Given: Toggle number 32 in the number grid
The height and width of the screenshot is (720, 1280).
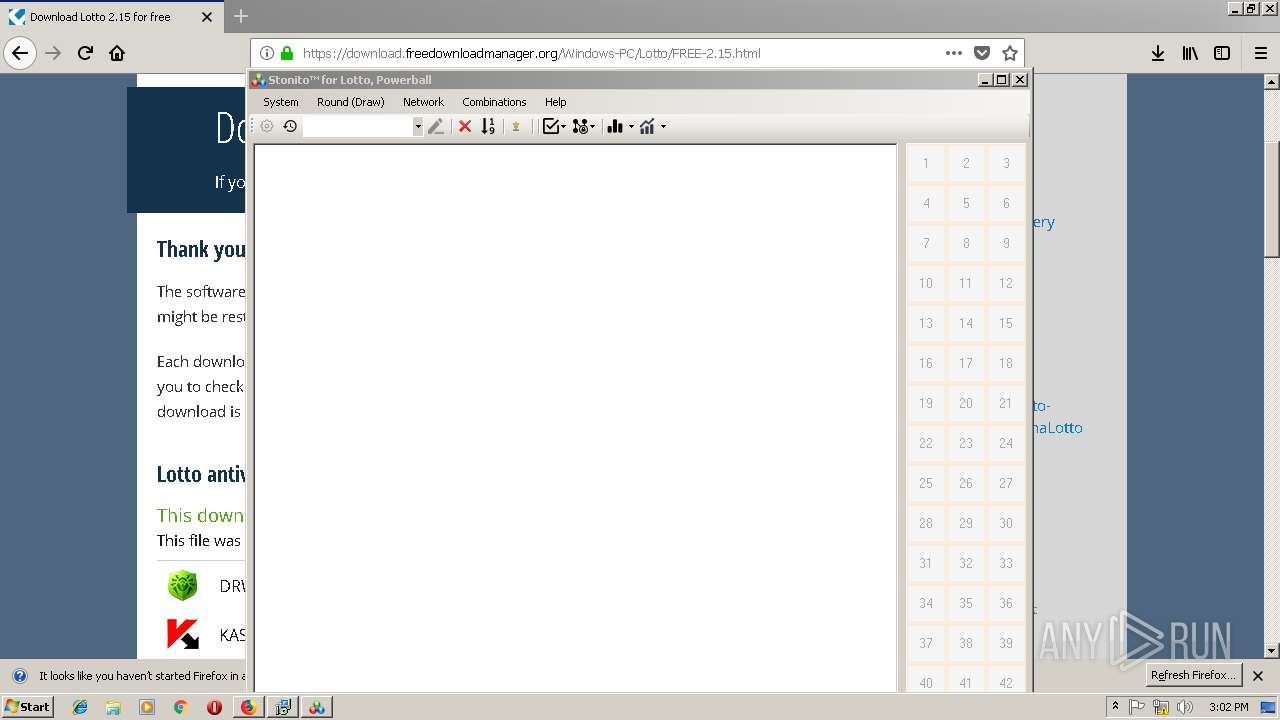Looking at the screenshot, I should click(966, 563).
